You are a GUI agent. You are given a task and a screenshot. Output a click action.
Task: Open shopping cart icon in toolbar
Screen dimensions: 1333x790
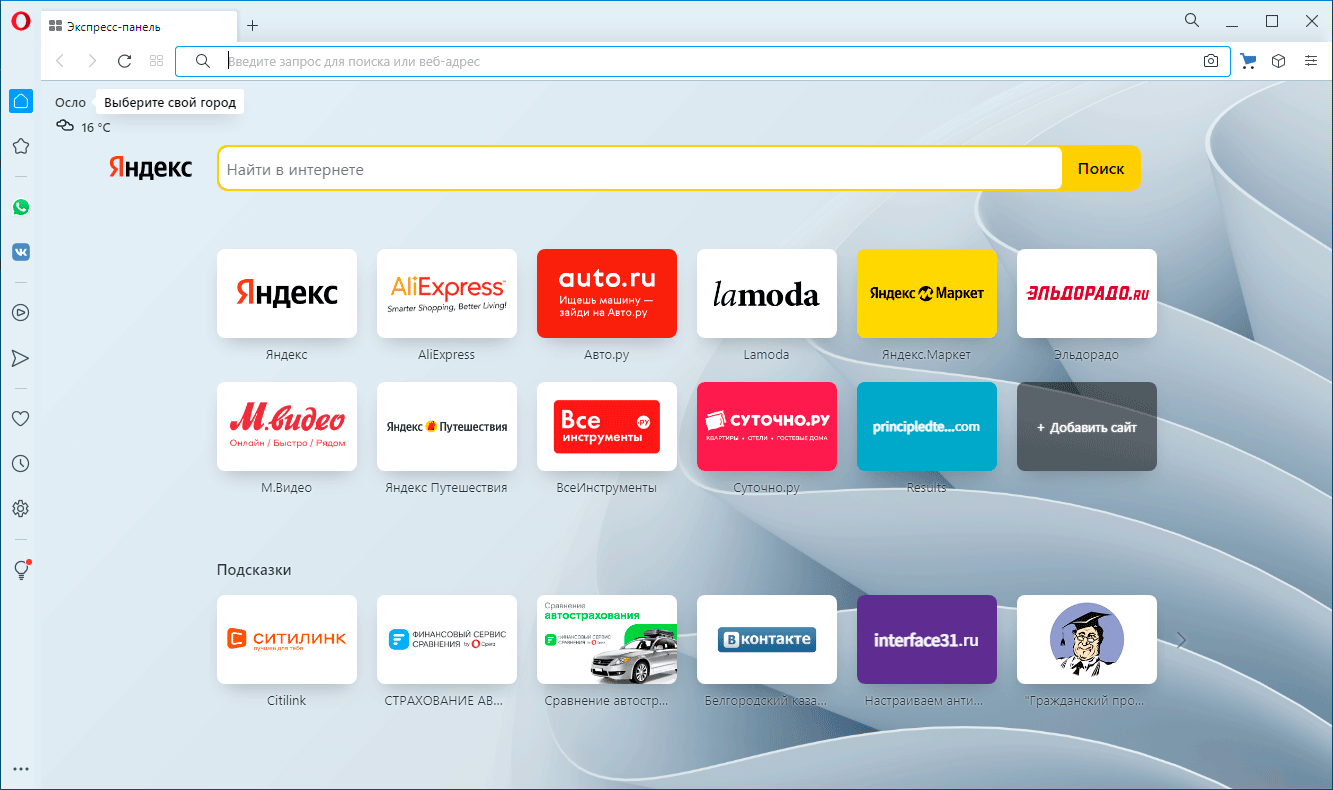coord(1248,61)
